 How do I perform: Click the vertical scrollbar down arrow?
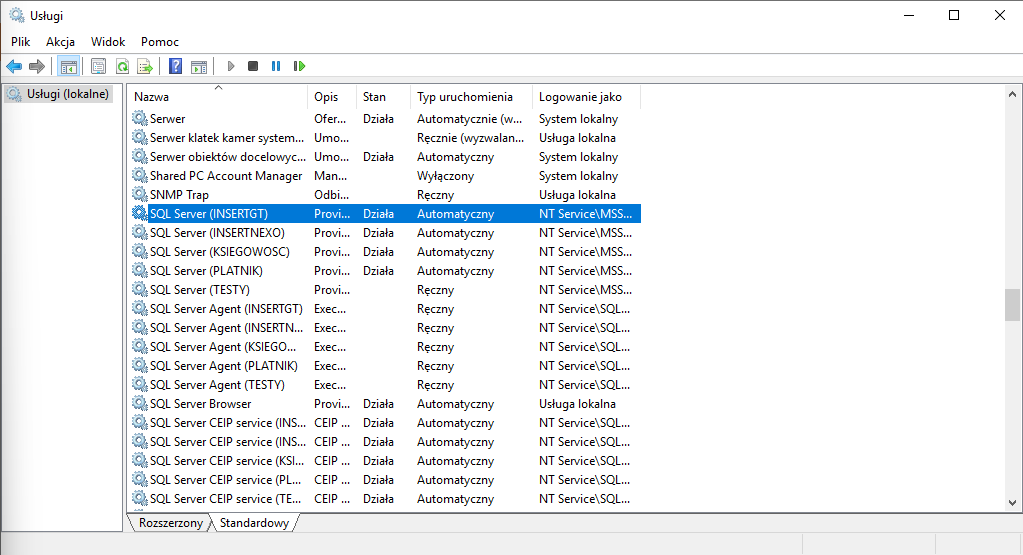click(x=1013, y=504)
